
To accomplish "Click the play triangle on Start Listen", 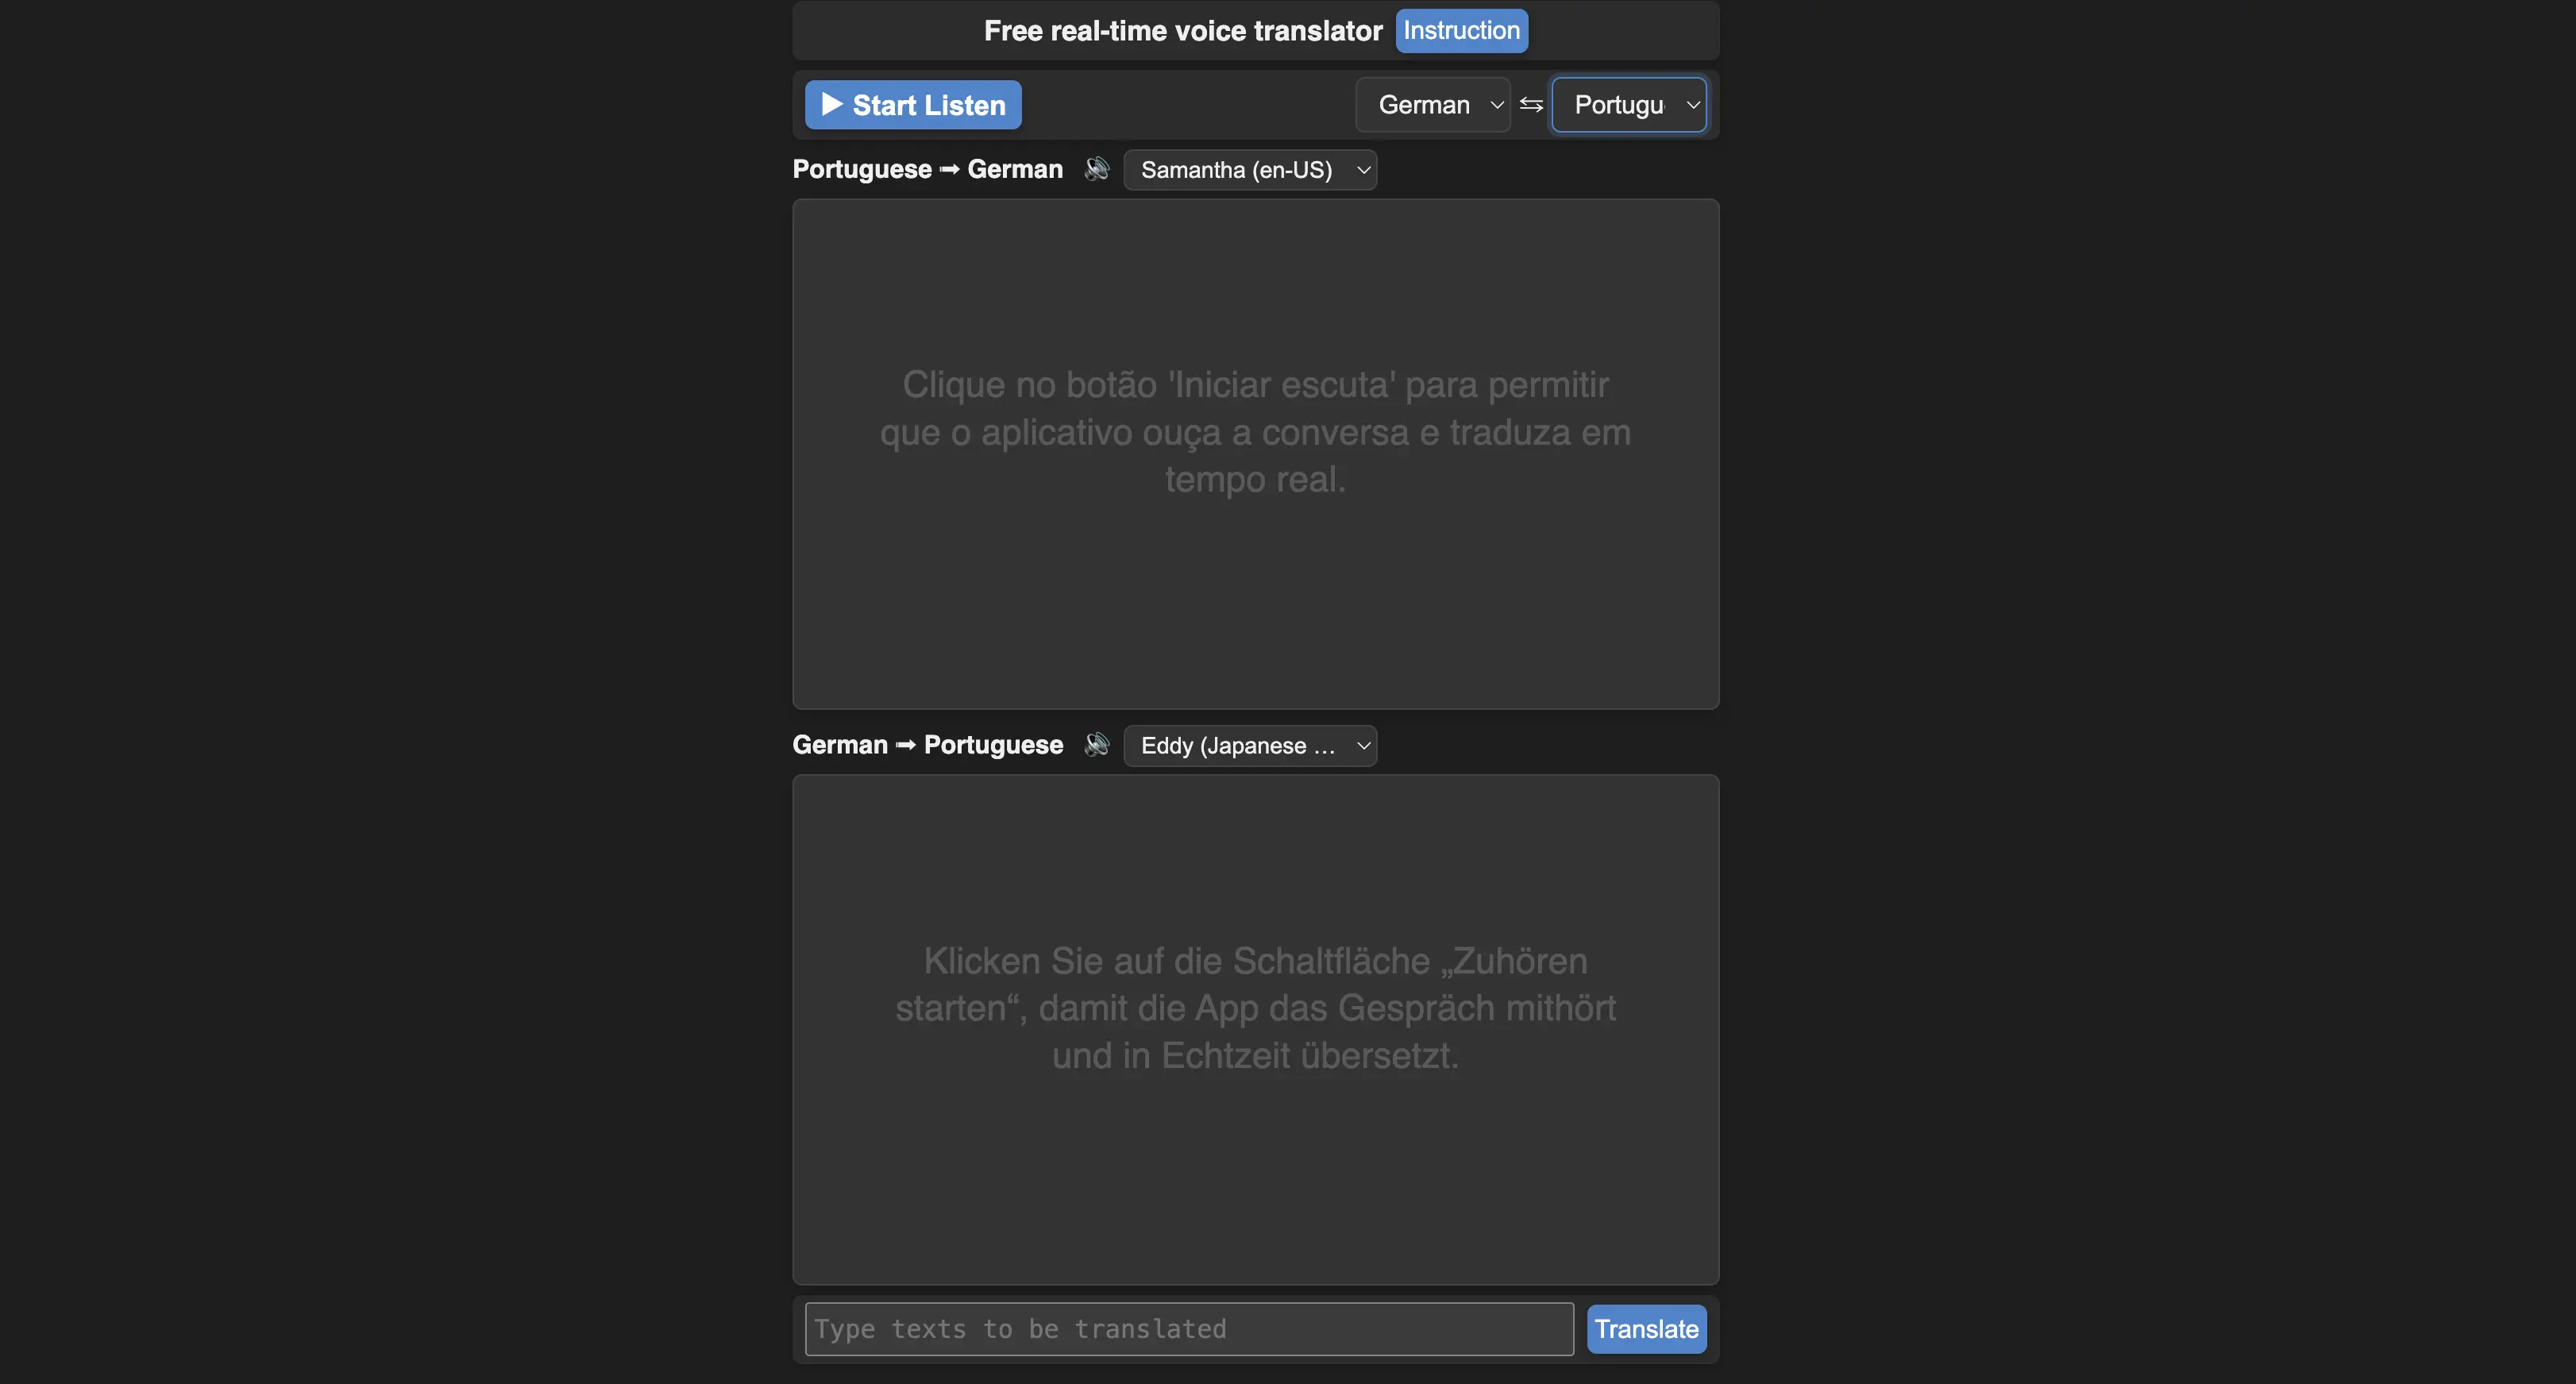I will pyautogui.click(x=833, y=104).
